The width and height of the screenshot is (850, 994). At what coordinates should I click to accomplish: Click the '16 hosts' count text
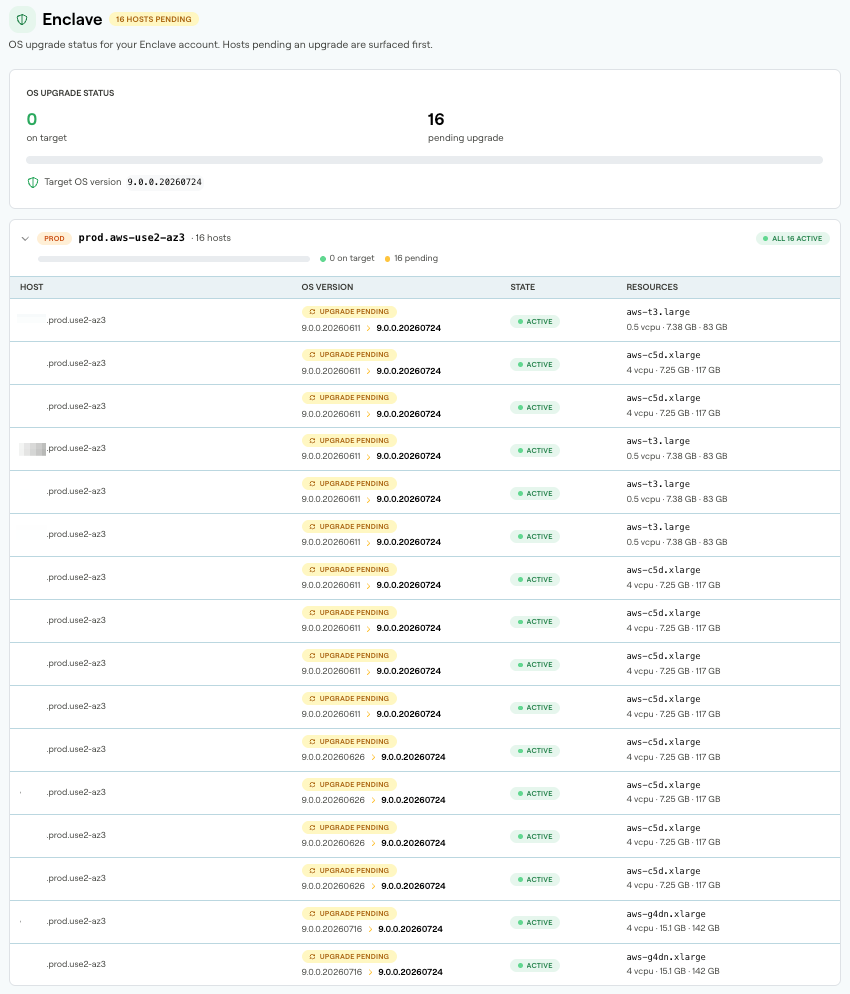(212, 238)
